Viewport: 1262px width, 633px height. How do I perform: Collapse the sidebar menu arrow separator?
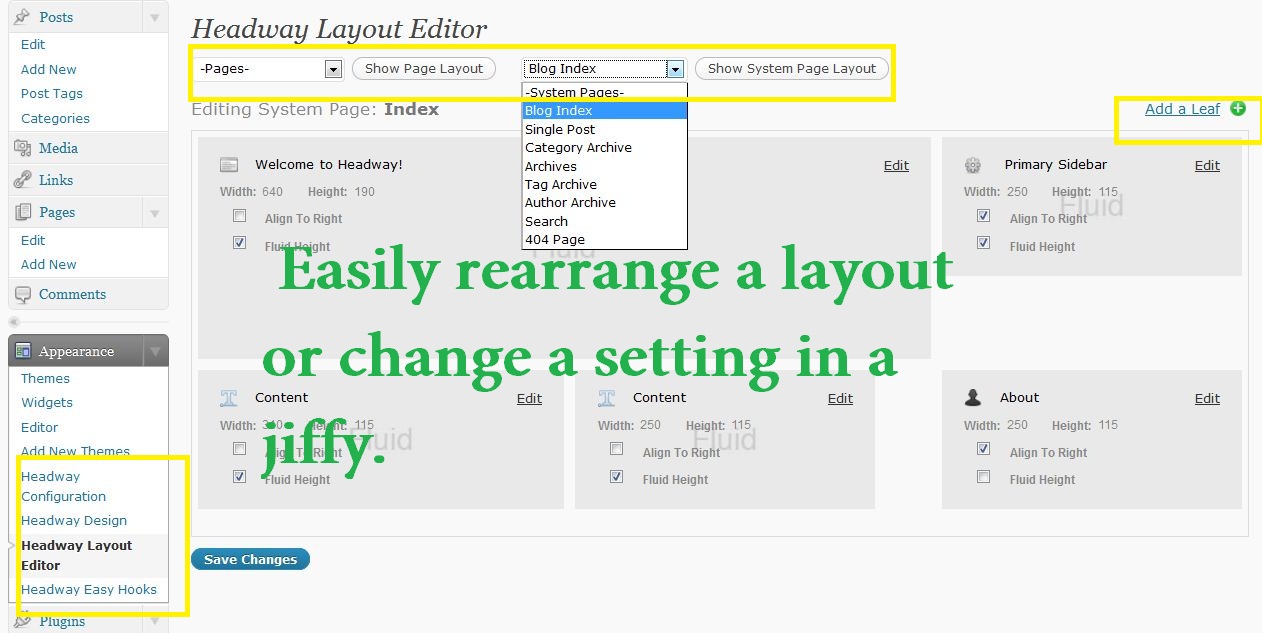tap(13, 322)
